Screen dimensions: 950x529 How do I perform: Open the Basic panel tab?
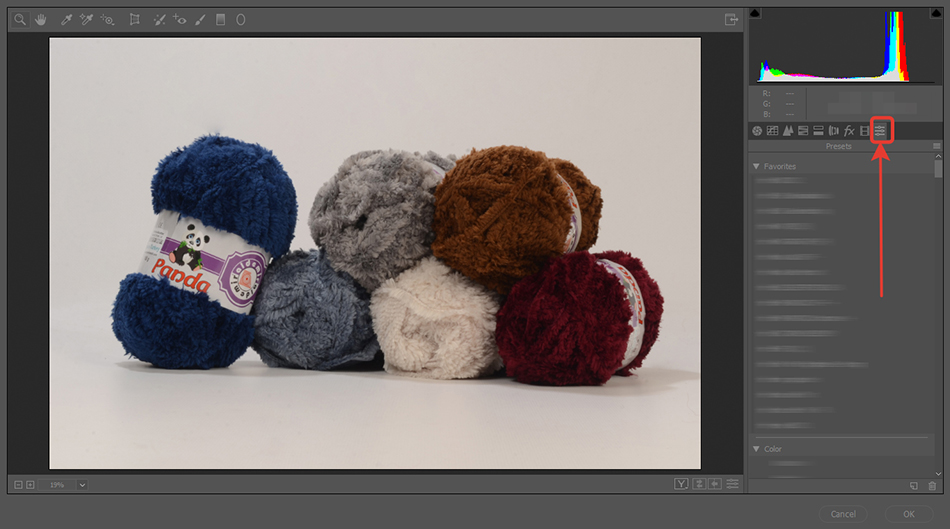pos(757,130)
